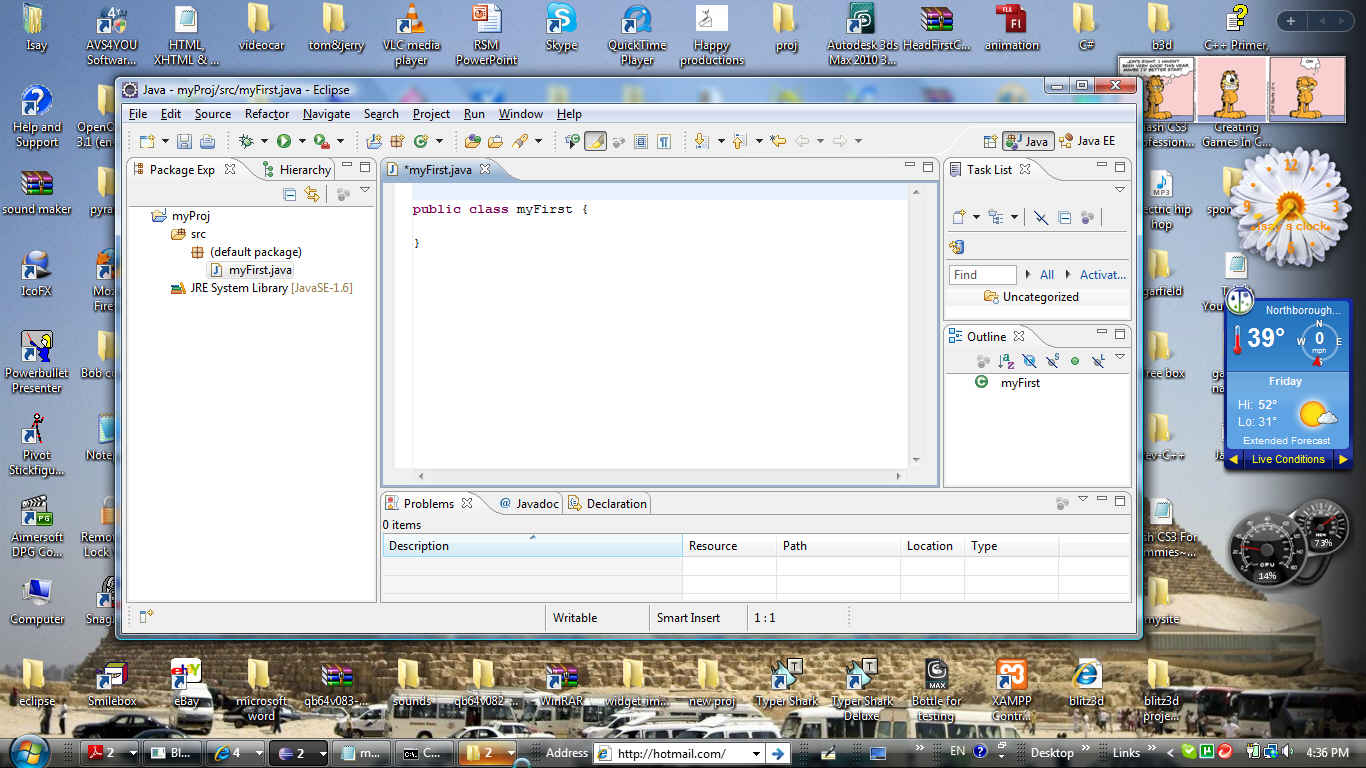Screen dimensions: 1366x768
Task: Toggle Hide Completed Tasks in Task List
Action: point(1041,216)
